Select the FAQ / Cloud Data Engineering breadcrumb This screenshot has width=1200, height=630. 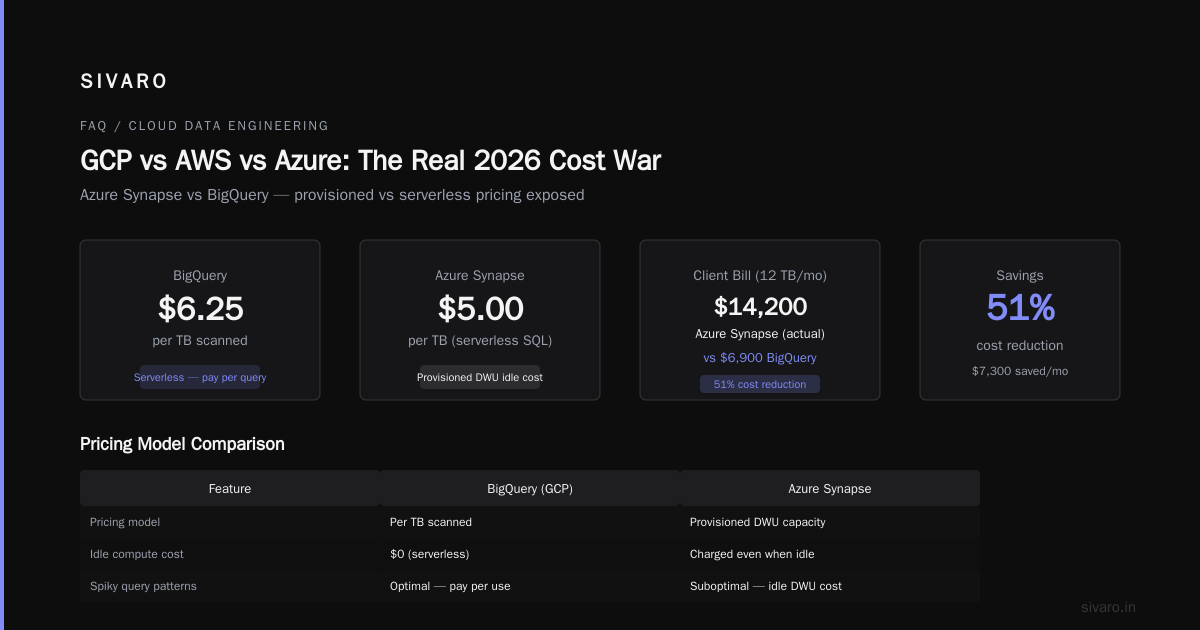click(x=204, y=126)
